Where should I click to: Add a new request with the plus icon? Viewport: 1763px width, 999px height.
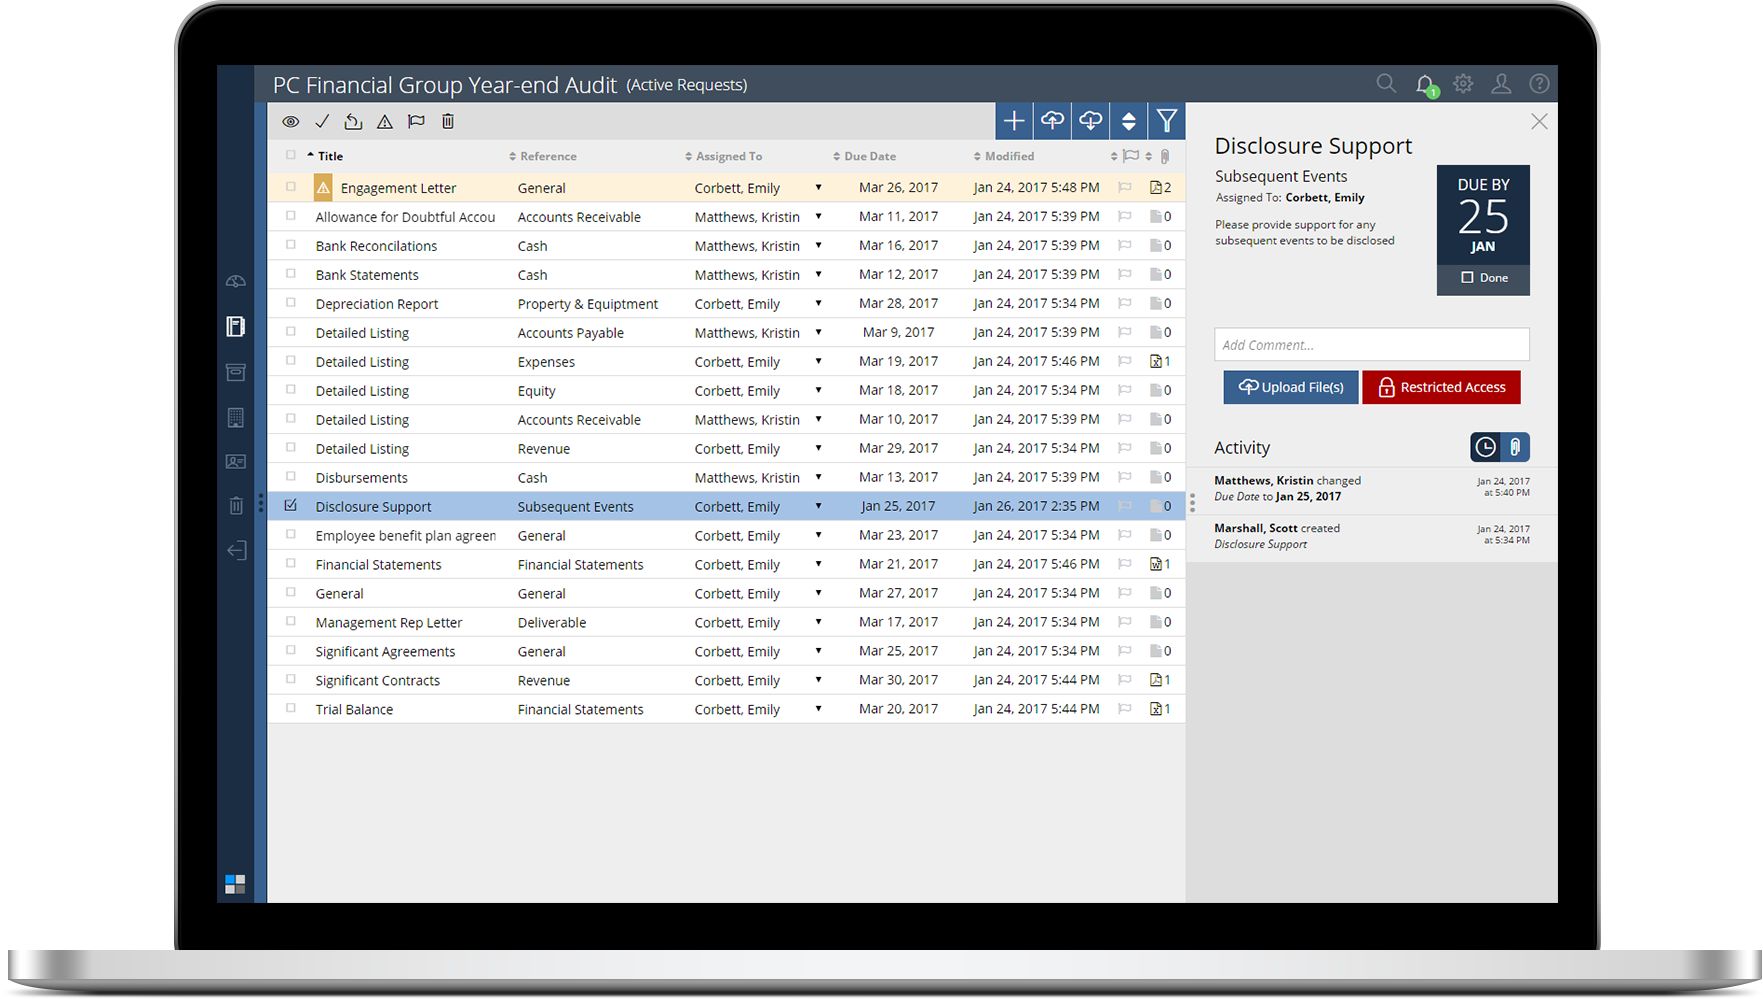pos(1013,120)
